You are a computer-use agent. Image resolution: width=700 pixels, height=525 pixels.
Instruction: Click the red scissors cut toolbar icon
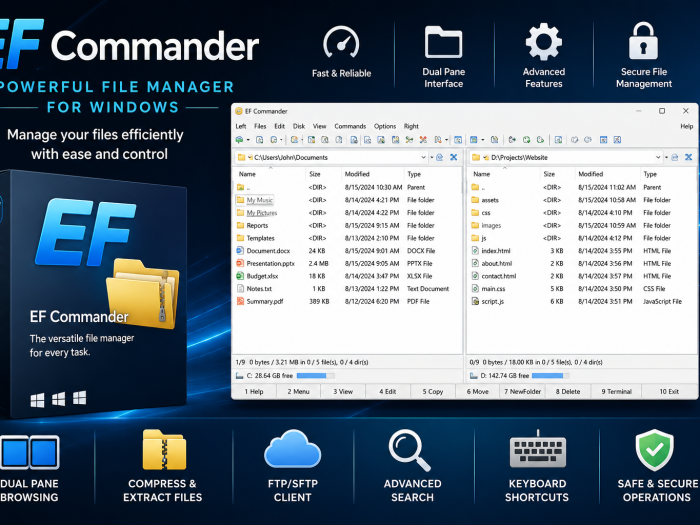pos(423,140)
